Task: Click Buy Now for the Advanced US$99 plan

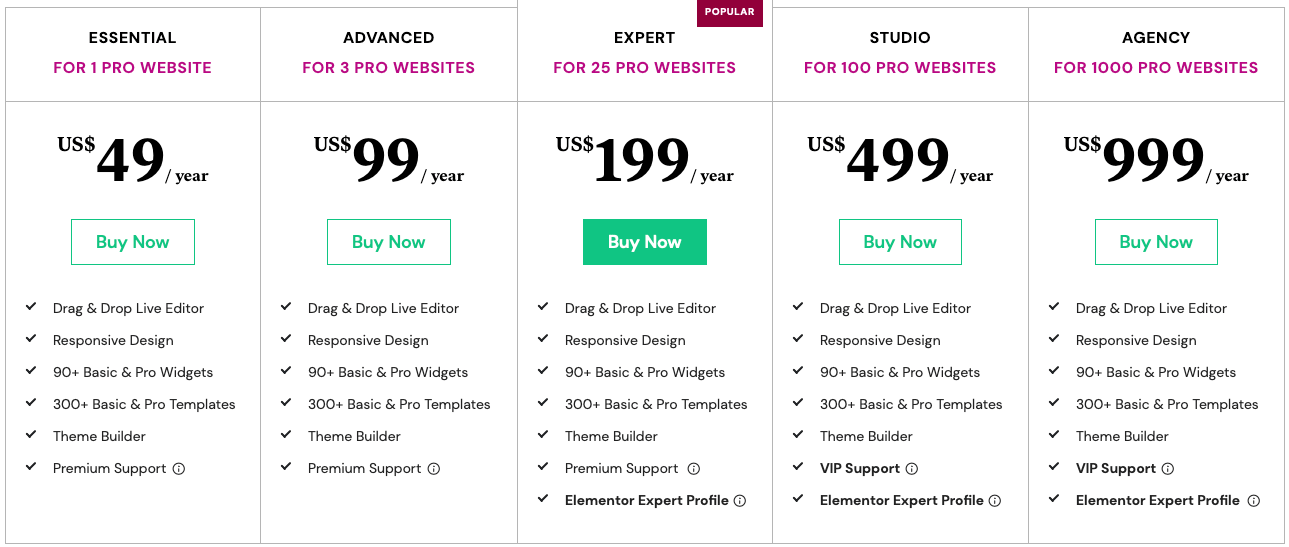Action: 389,242
